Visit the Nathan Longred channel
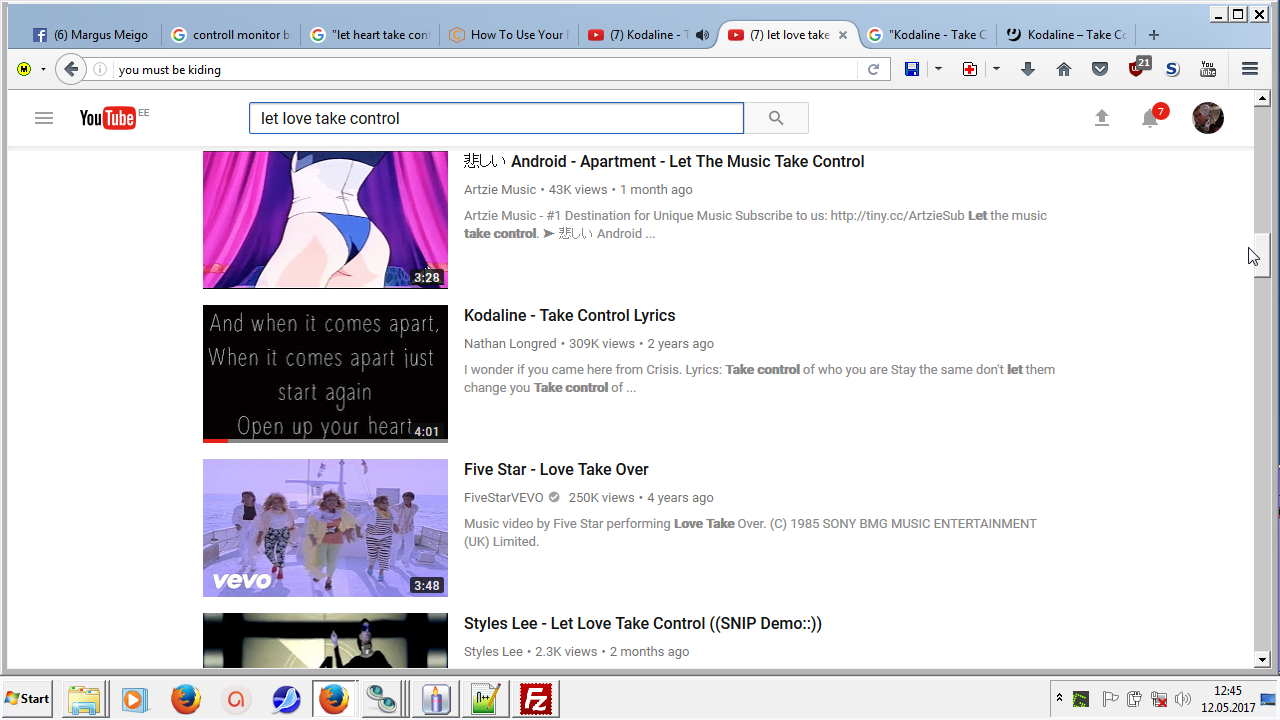 (x=510, y=344)
